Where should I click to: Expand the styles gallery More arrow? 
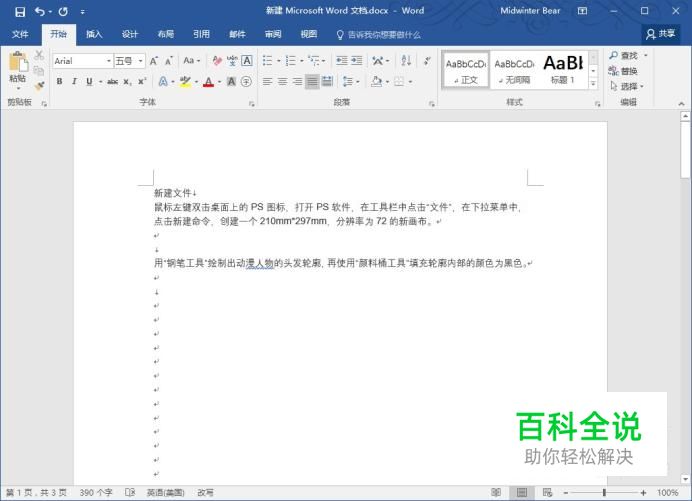point(594,83)
